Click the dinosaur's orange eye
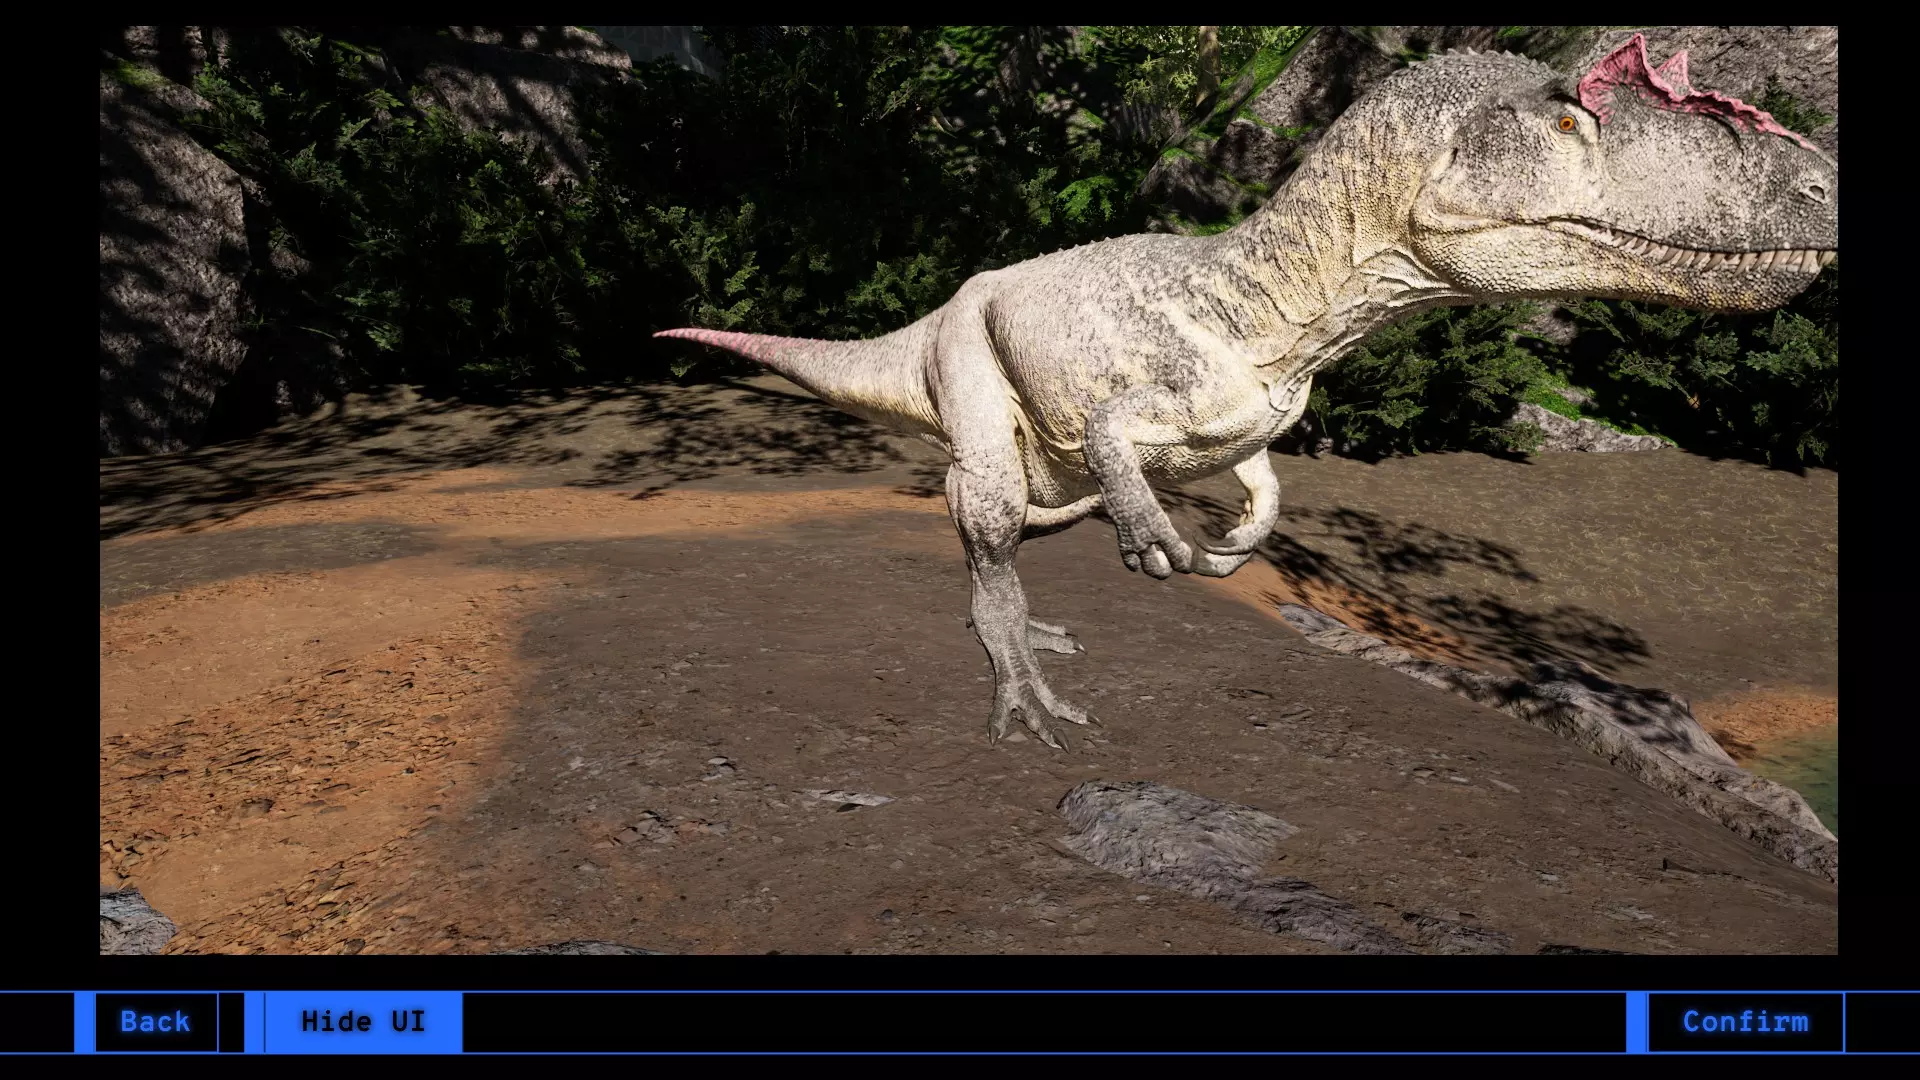This screenshot has width=1920, height=1080. point(1566,124)
